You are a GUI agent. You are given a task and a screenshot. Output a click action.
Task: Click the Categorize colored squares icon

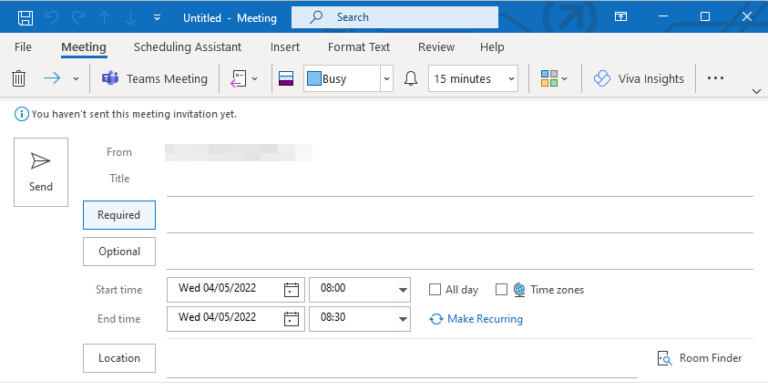[549, 78]
